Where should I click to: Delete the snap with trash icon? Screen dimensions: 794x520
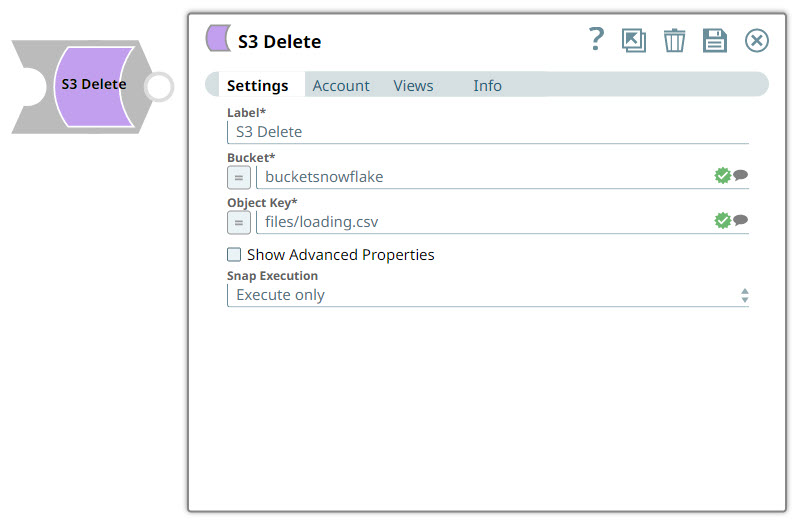675,40
